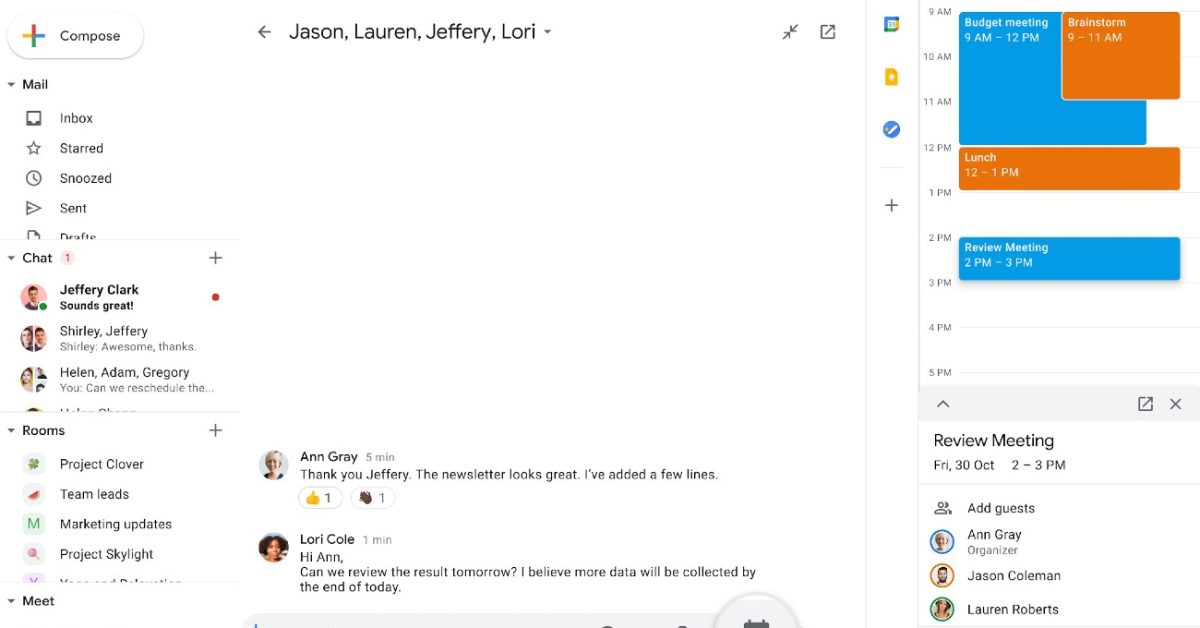Collapse the Meet section
Viewport: 1200px width, 628px height.
click(x=11, y=601)
